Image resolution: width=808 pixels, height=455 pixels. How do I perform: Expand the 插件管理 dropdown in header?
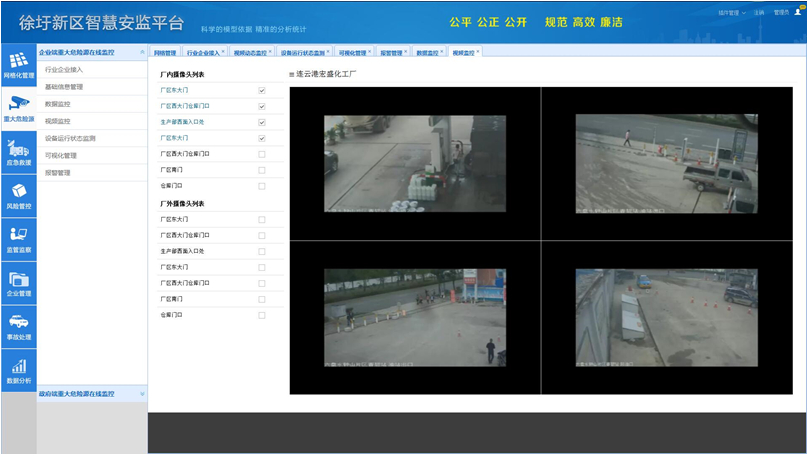pyautogui.click(x=731, y=13)
